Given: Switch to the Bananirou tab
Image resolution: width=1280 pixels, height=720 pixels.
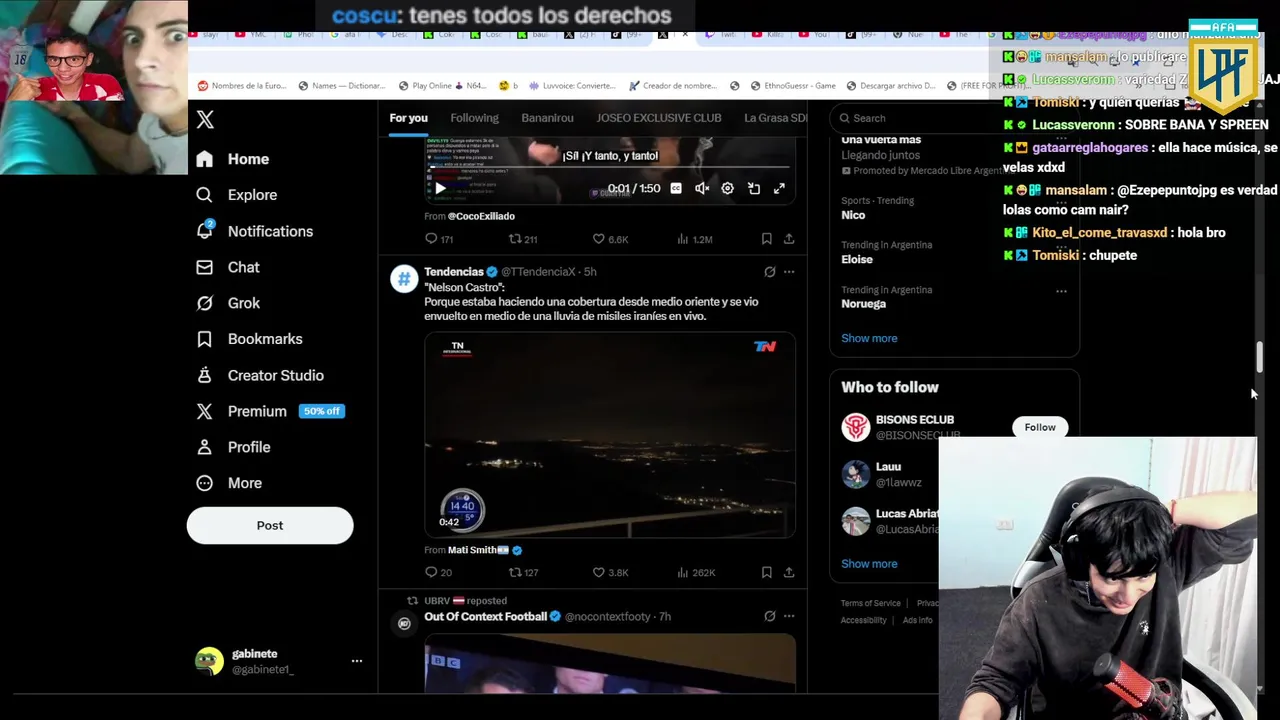Looking at the screenshot, I should (547, 118).
